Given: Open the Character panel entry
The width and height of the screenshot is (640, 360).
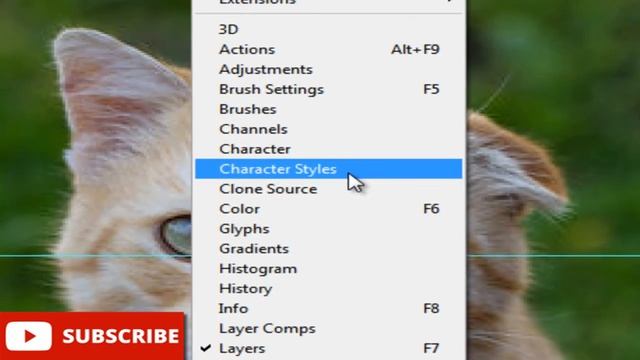Looking at the screenshot, I should [329, 149].
